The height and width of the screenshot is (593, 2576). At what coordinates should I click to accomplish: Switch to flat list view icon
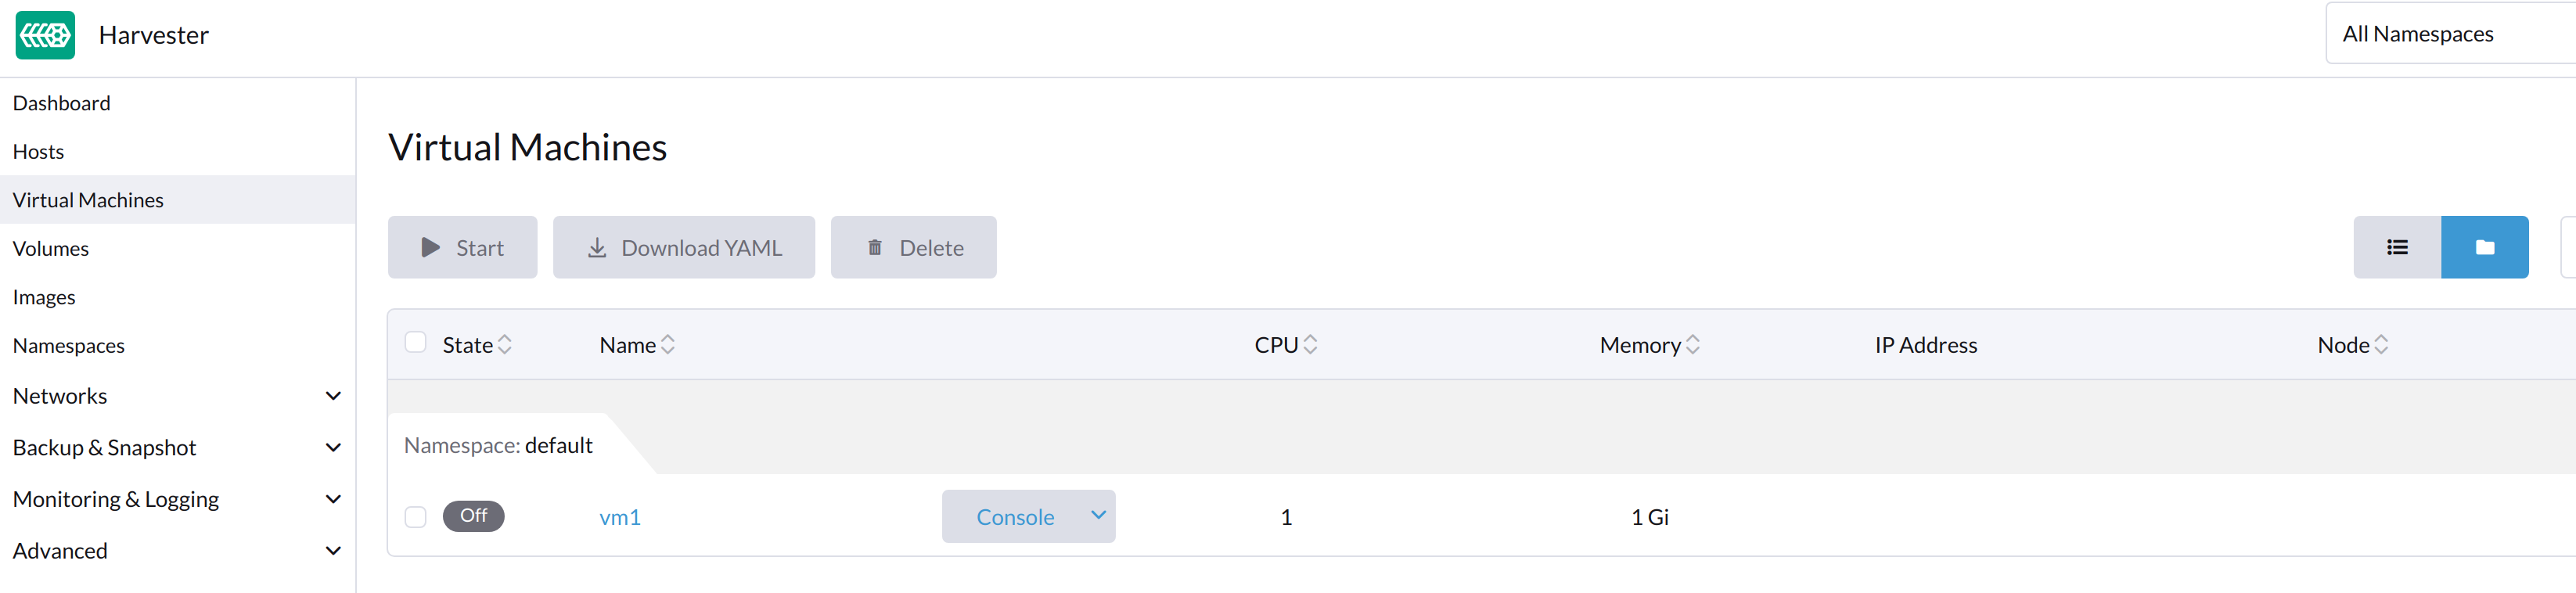click(x=2396, y=248)
